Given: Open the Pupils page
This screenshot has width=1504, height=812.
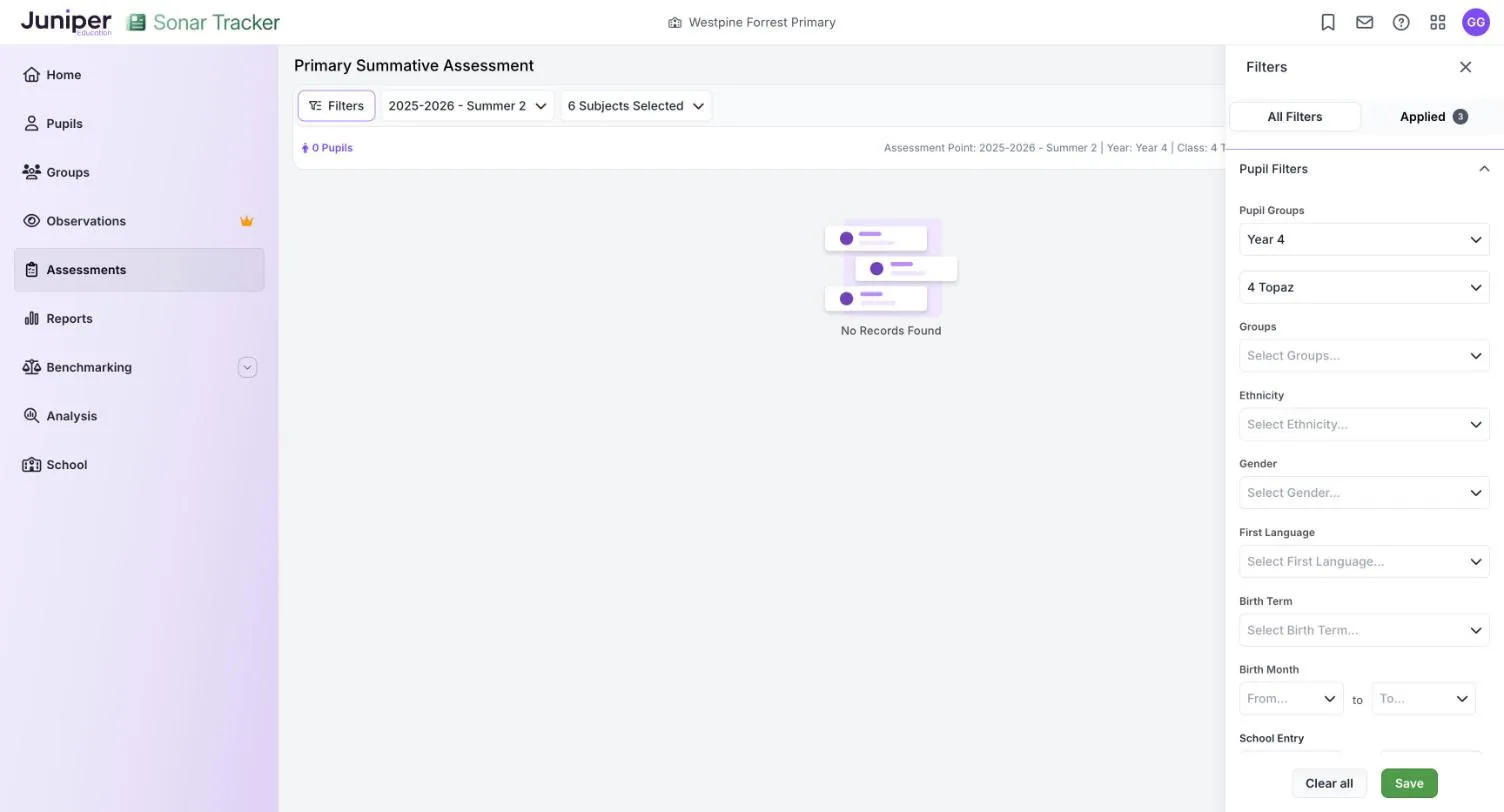Looking at the screenshot, I should click(x=139, y=124).
